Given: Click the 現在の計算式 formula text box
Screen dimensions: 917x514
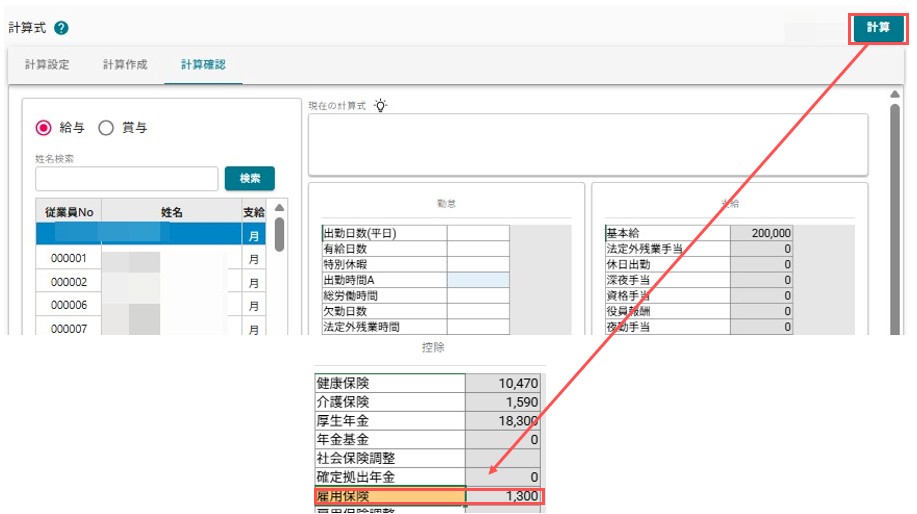Looking at the screenshot, I should (588, 144).
